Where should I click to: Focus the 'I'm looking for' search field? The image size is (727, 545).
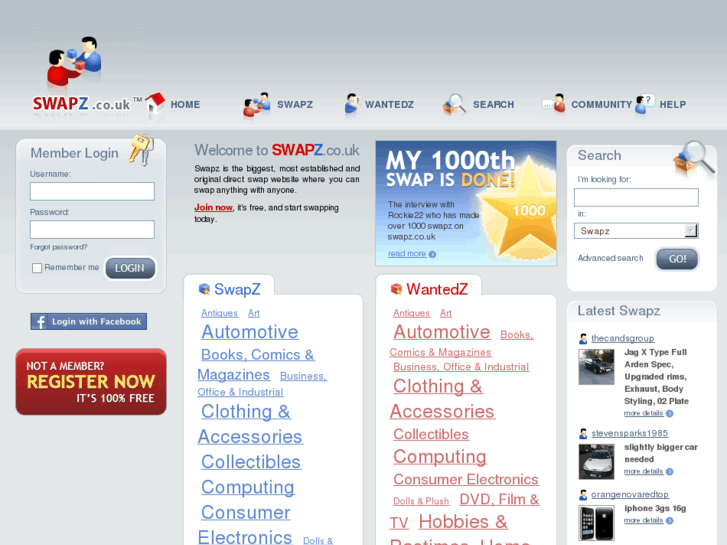(636, 197)
